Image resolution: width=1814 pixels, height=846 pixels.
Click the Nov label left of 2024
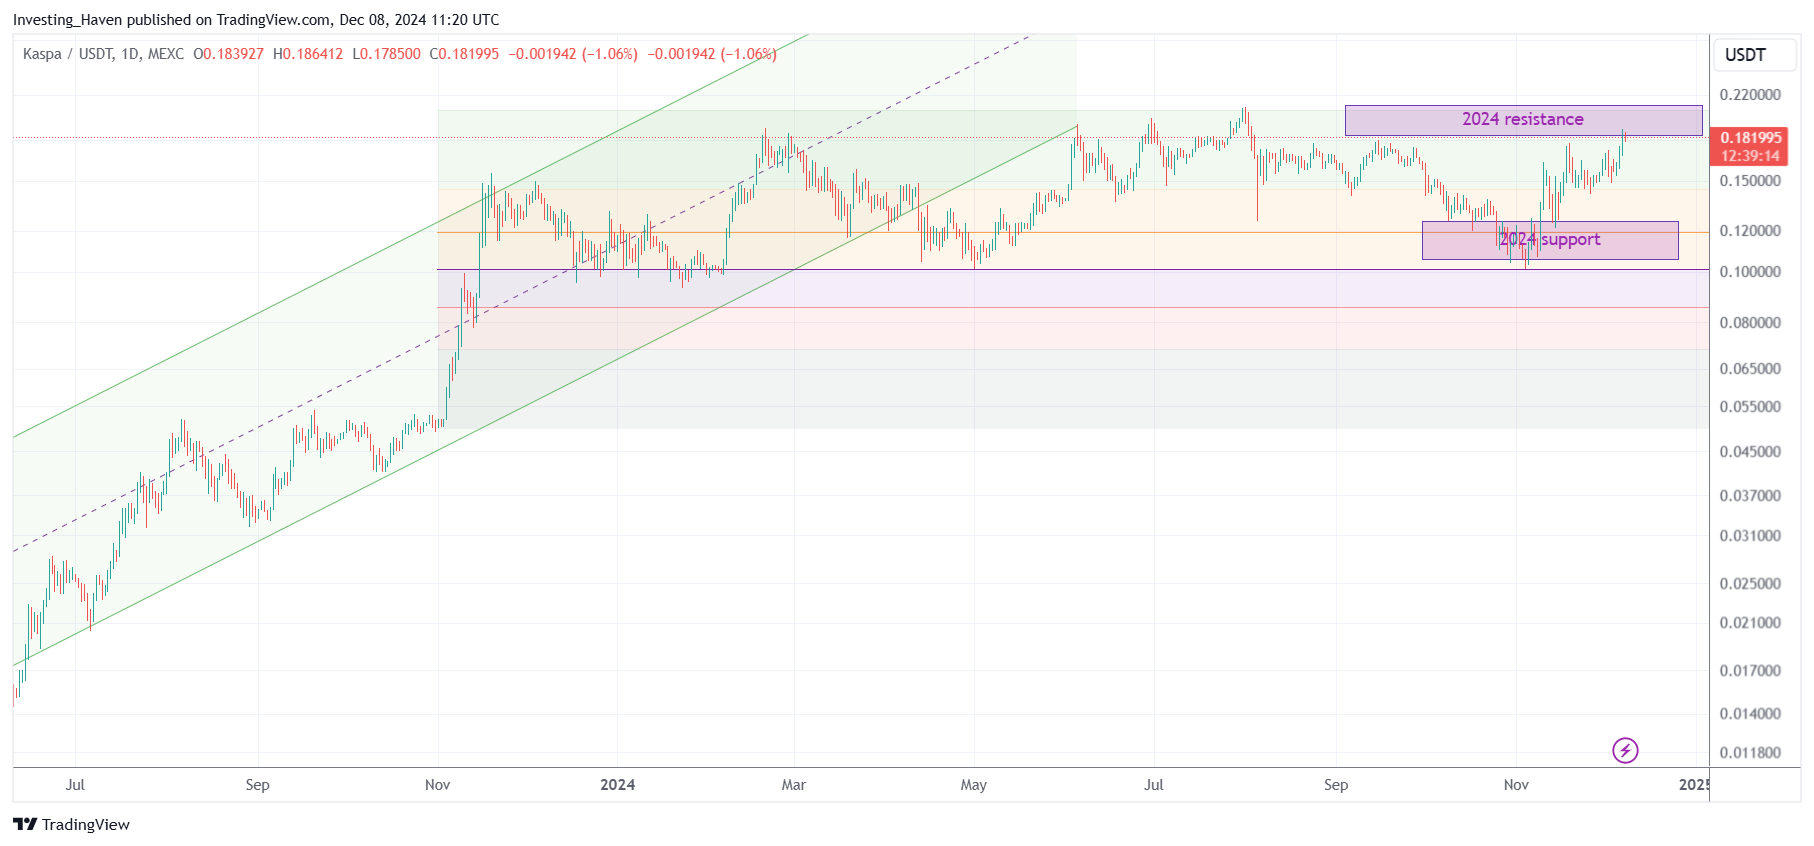pos(437,785)
